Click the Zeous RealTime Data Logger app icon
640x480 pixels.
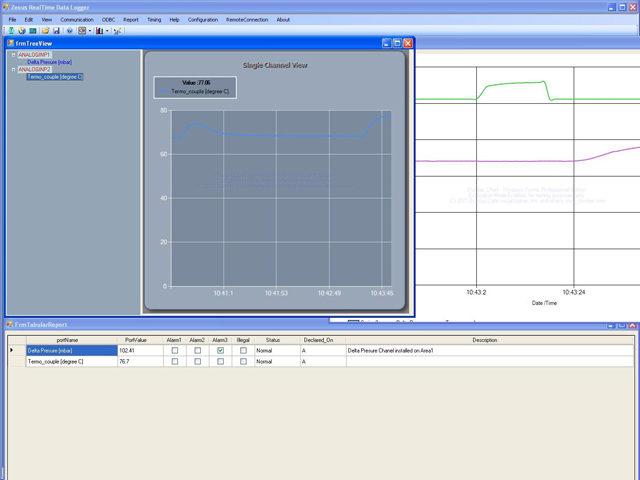tap(6, 7)
